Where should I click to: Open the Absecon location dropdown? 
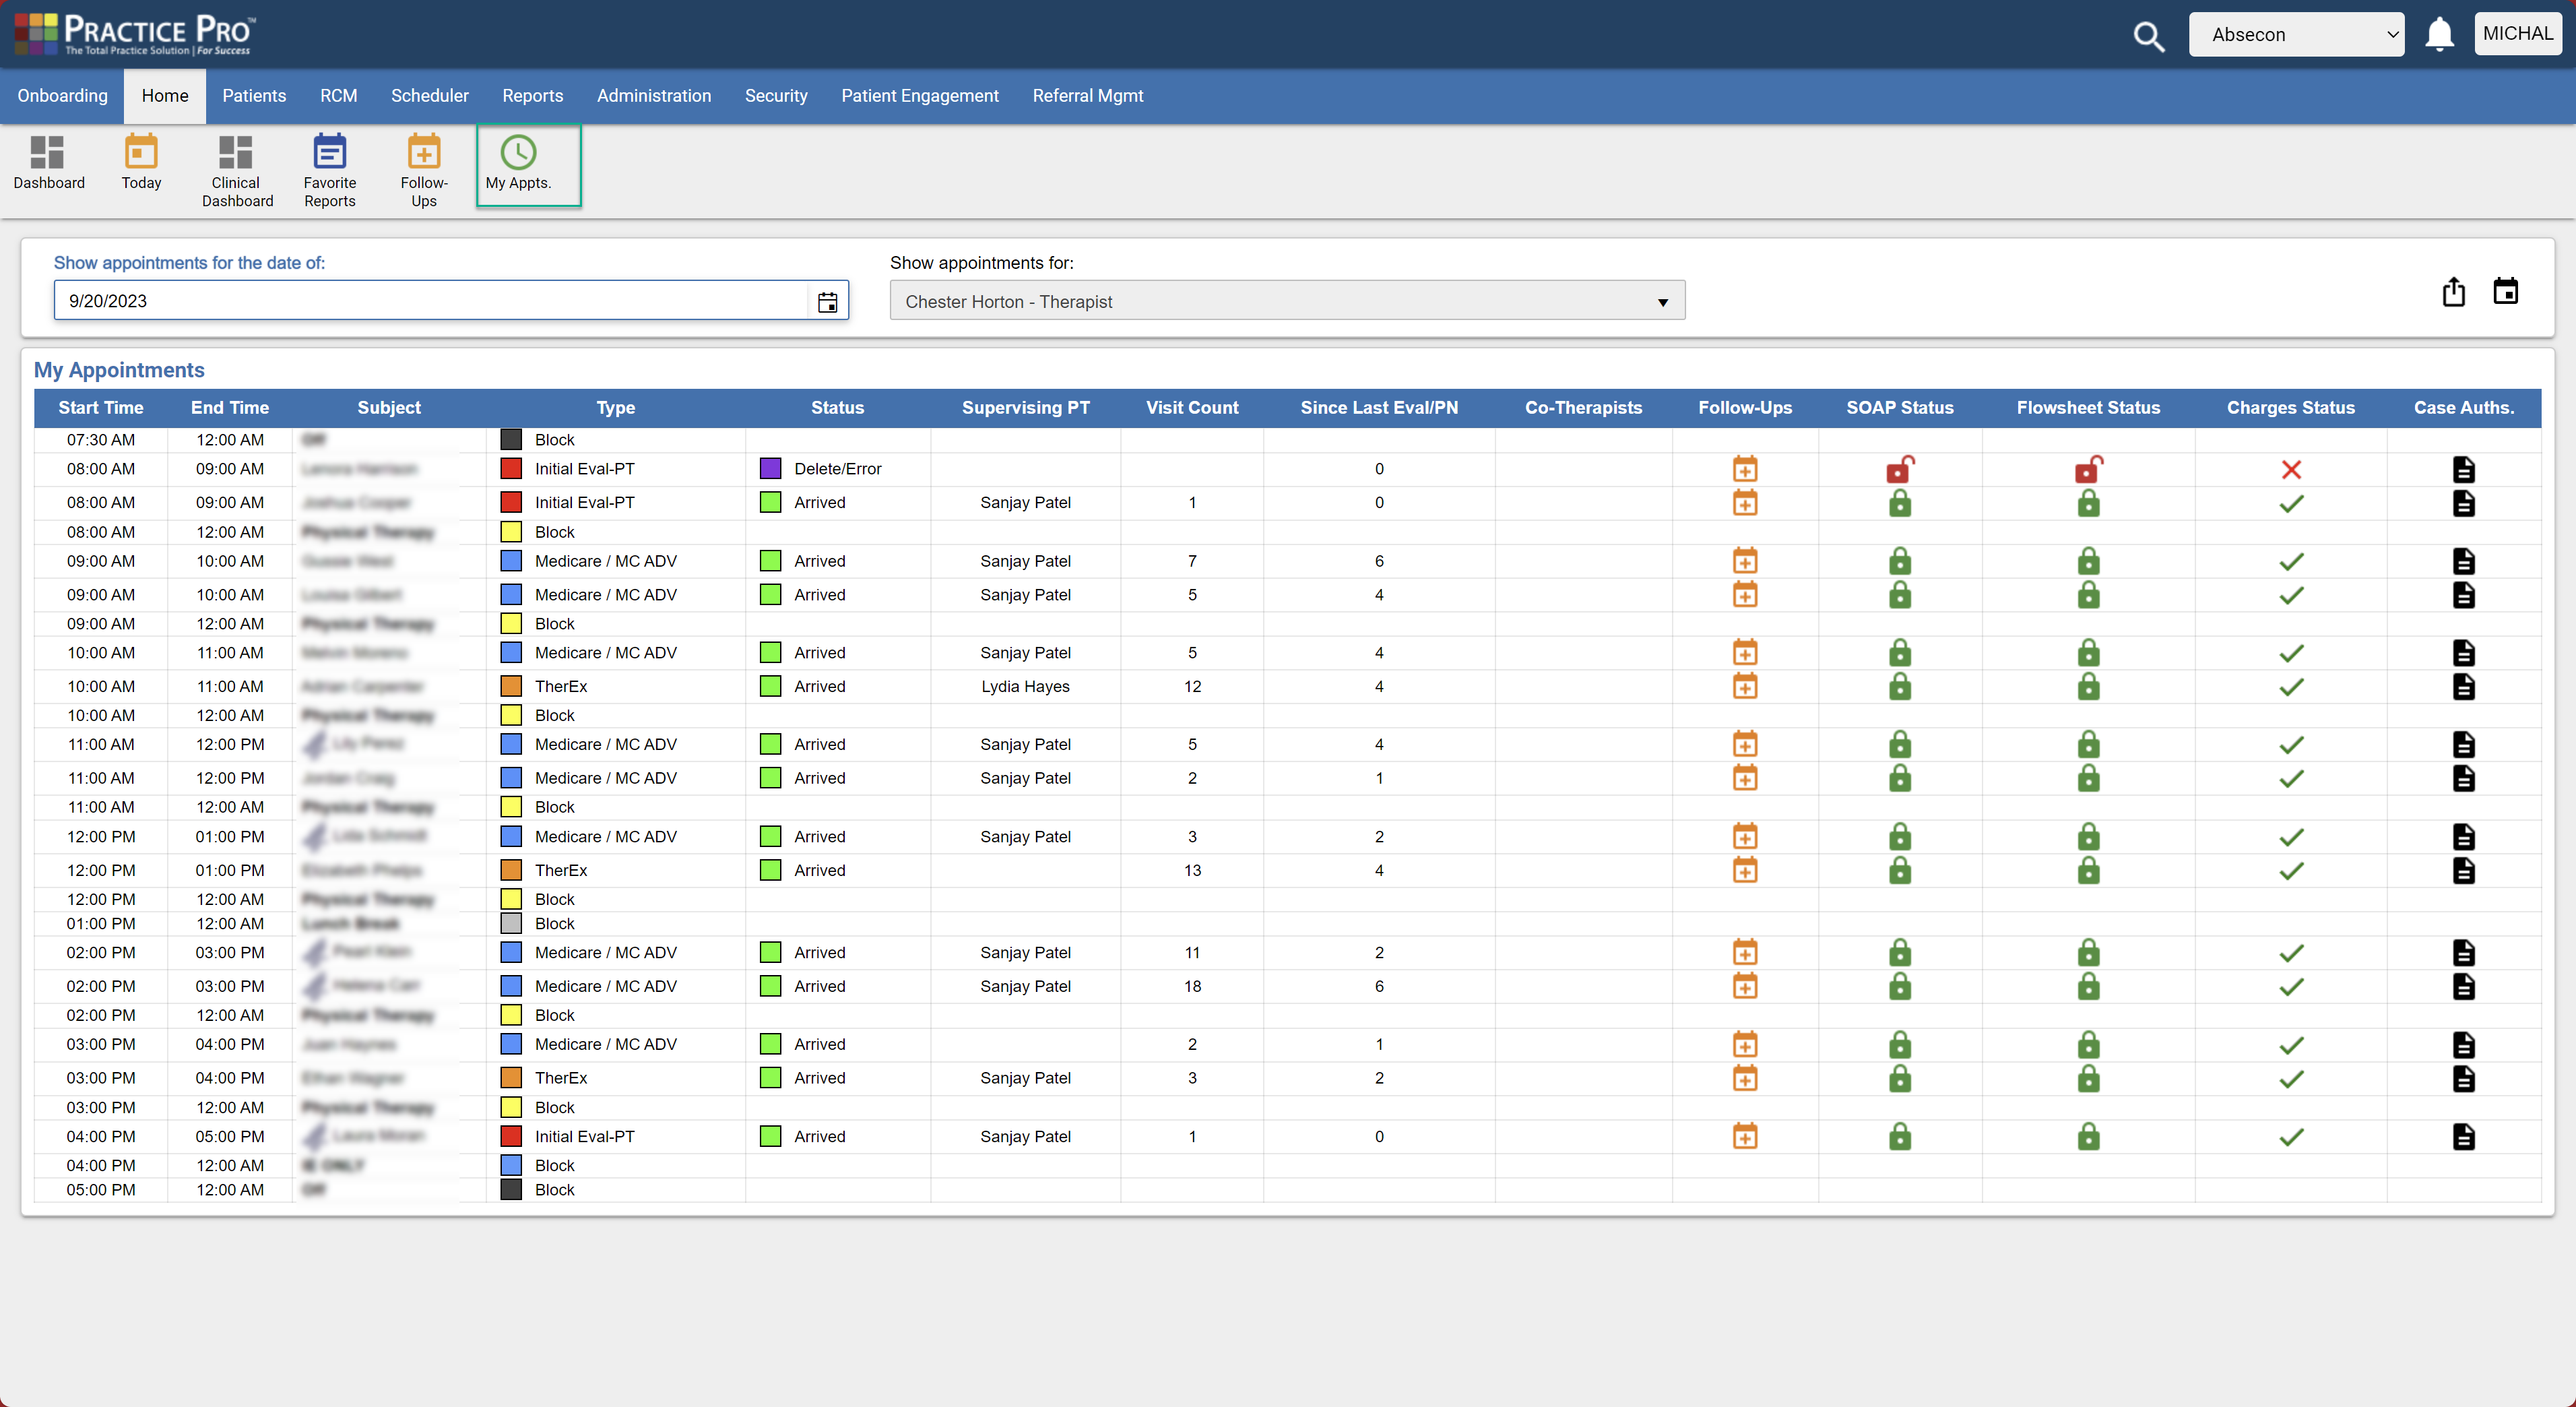point(2296,33)
